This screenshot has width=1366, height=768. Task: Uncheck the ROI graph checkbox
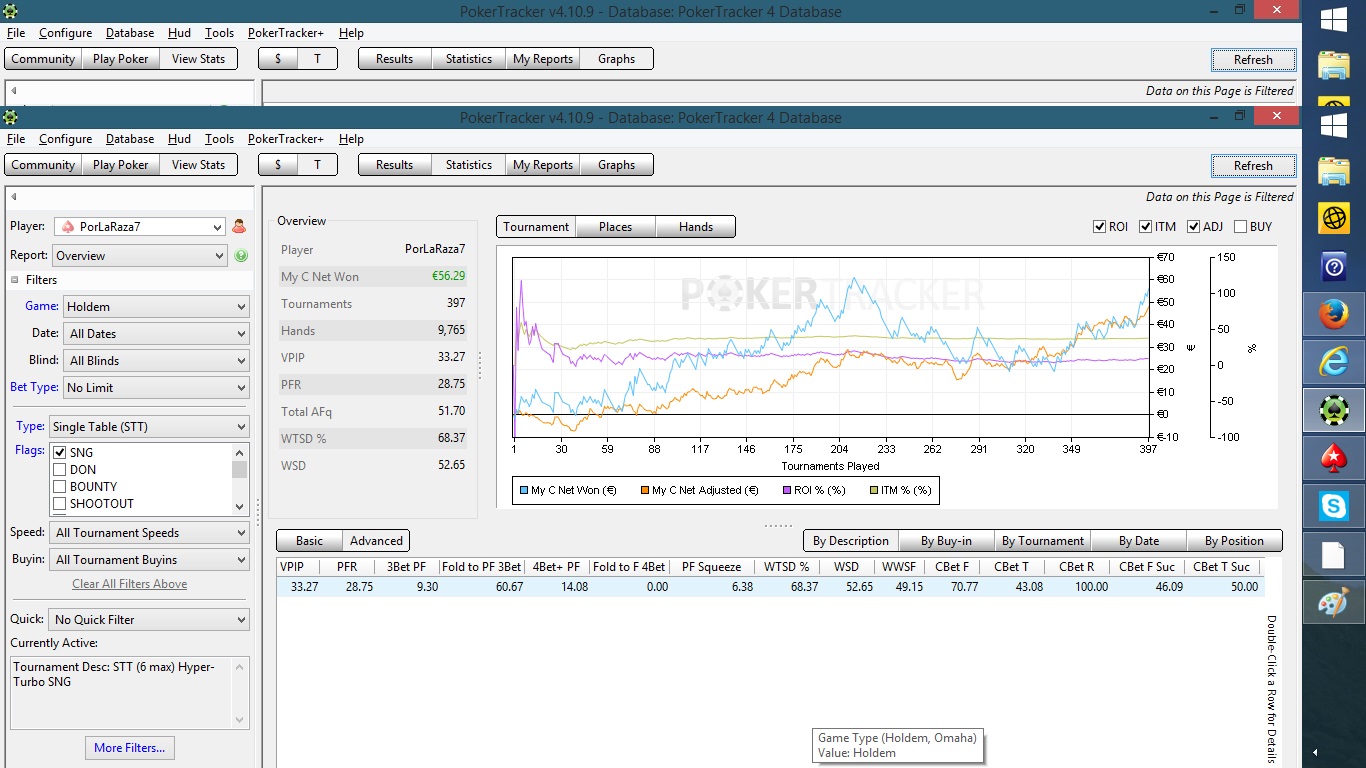click(x=1100, y=227)
